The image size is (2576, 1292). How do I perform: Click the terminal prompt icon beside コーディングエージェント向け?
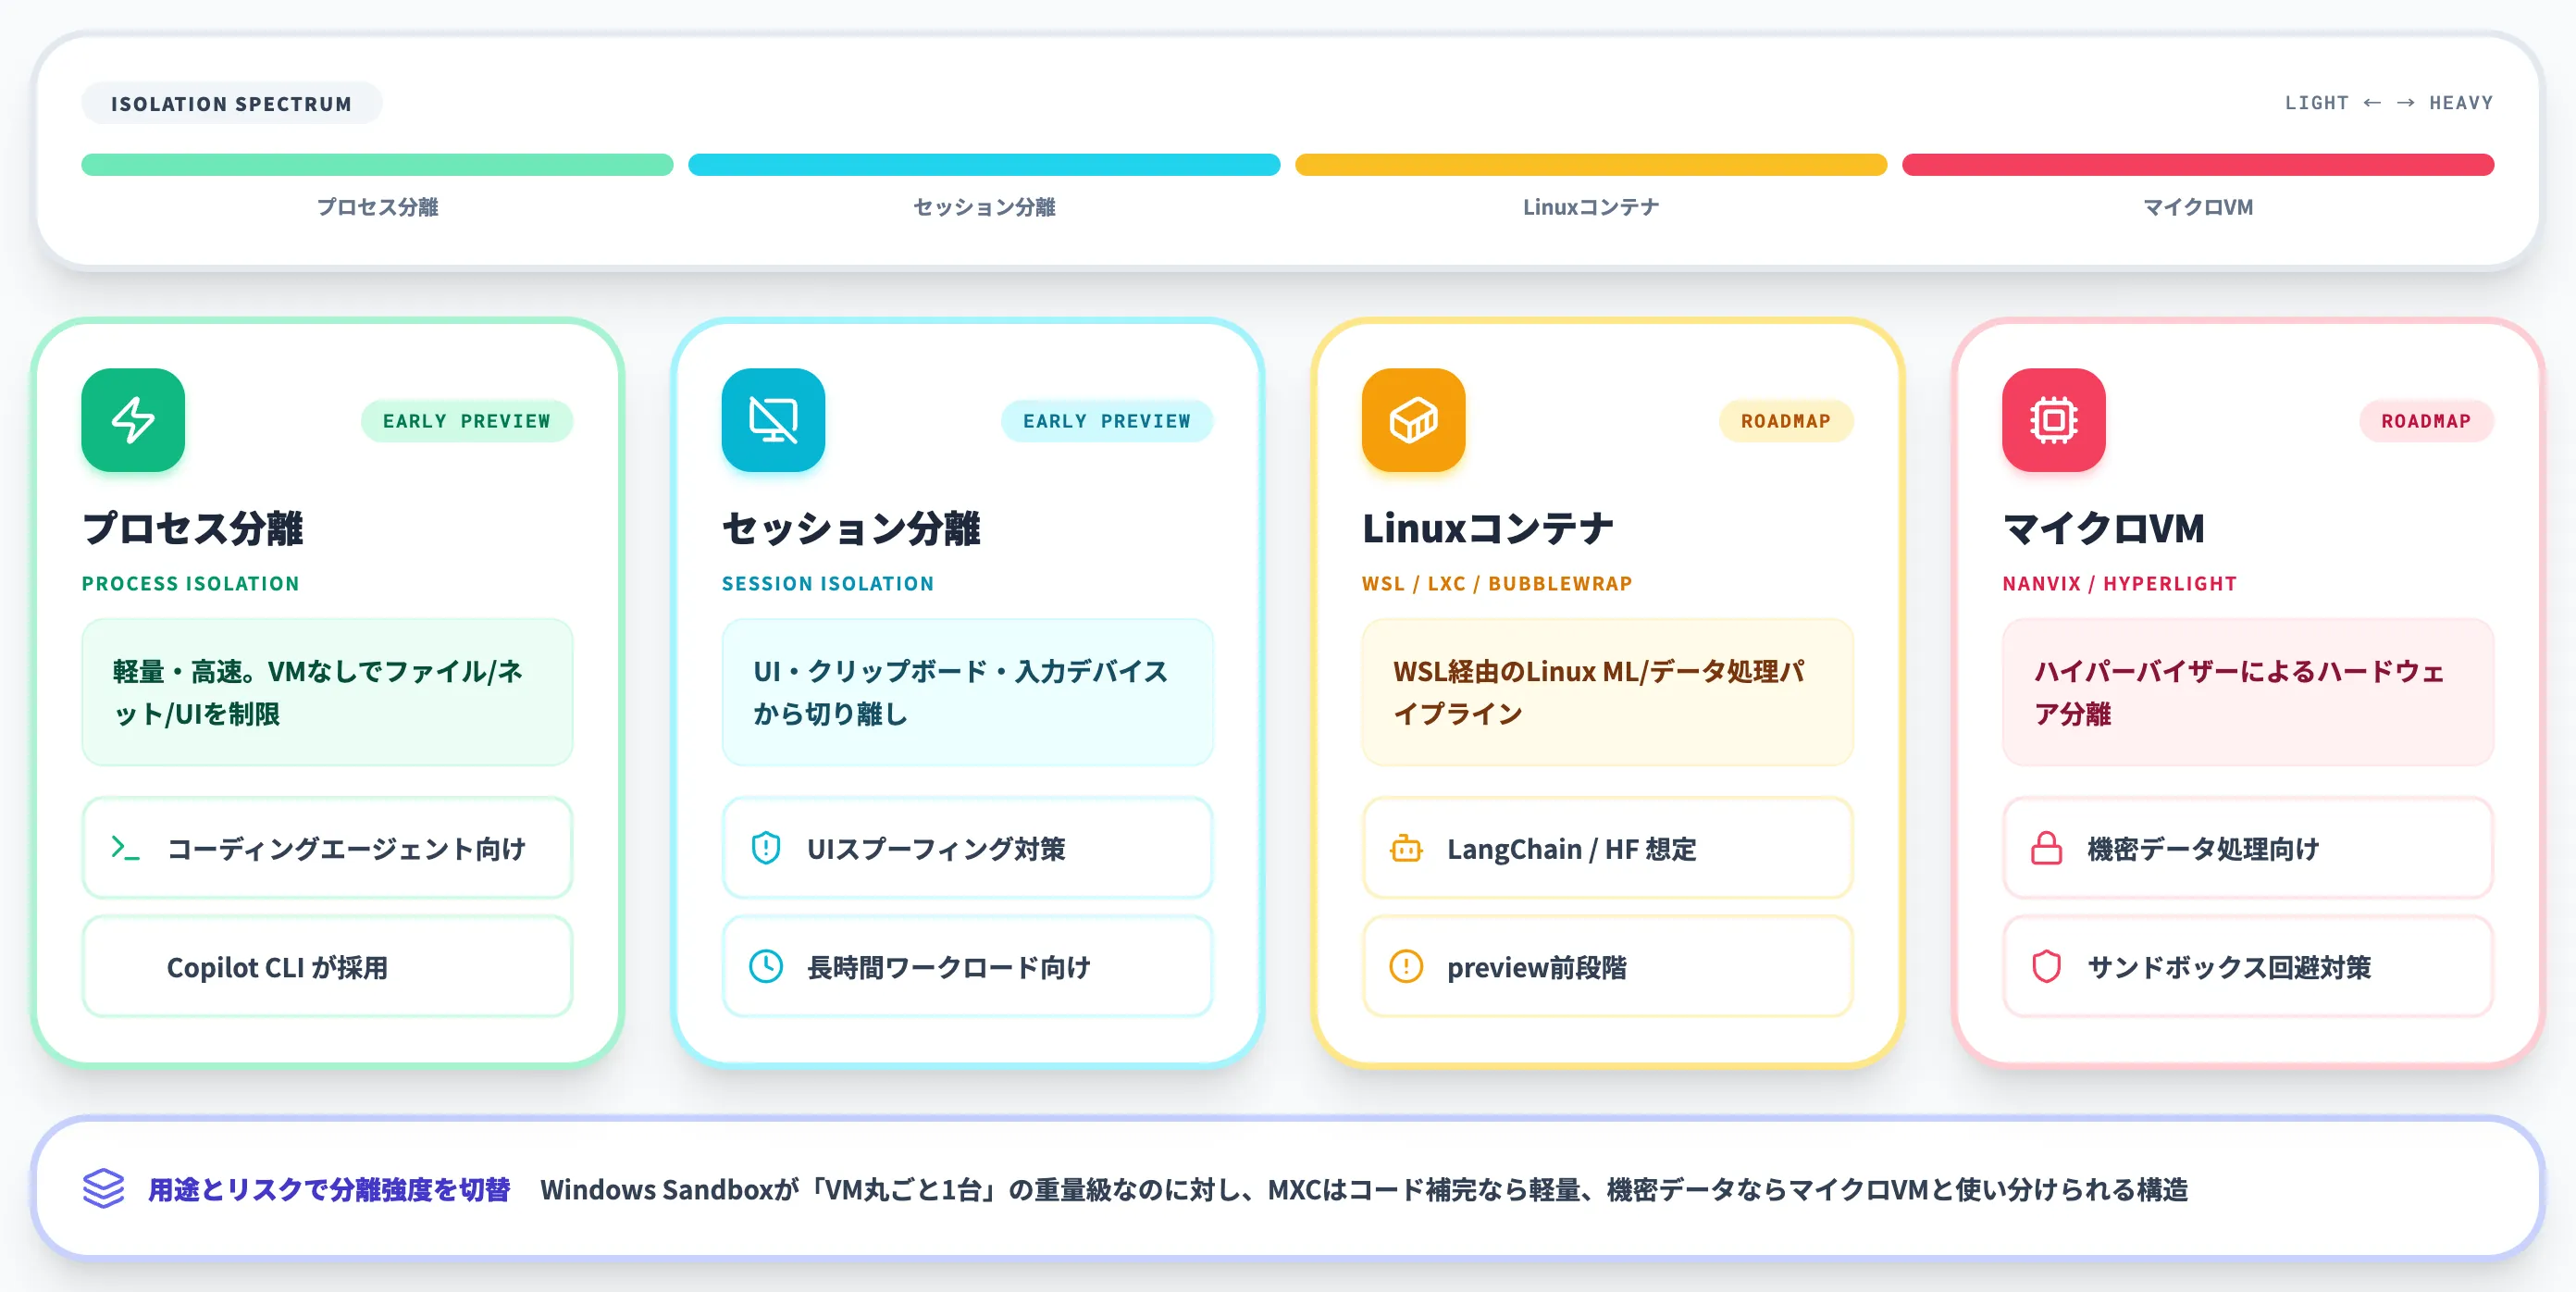tap(125, 849)
